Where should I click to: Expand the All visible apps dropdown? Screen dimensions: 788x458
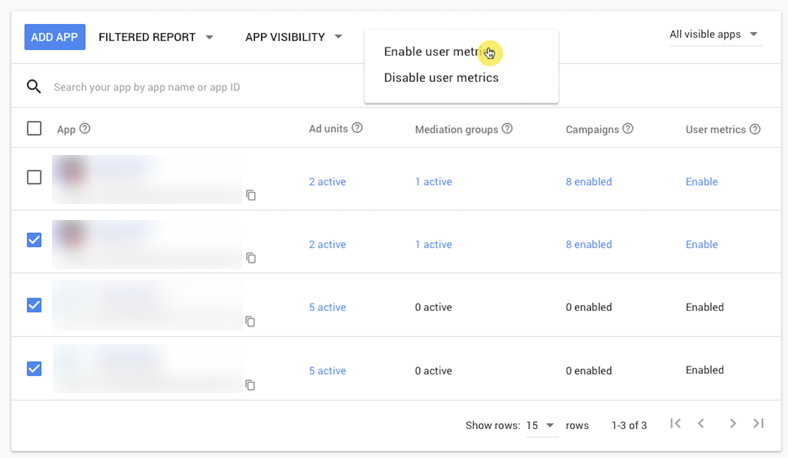pyautogui.click(x=714, y=34)
